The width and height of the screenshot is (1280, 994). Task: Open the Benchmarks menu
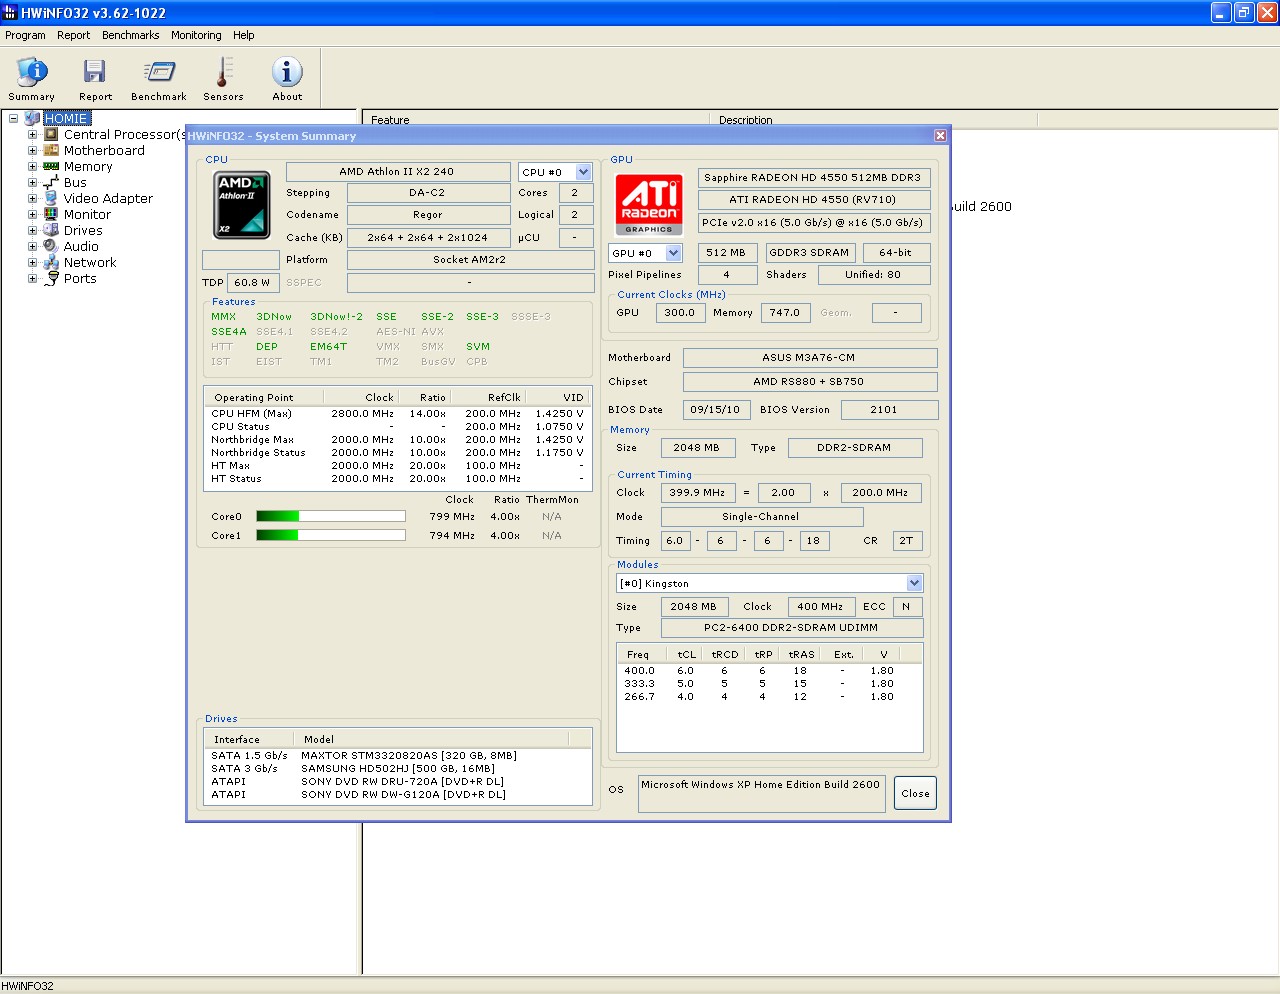click(130, 35)
